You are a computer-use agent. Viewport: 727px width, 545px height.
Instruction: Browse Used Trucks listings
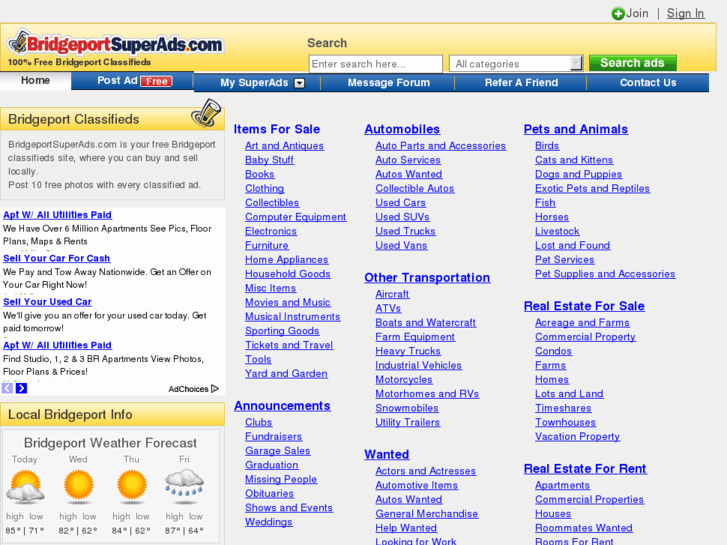click(x=405, y=231)
